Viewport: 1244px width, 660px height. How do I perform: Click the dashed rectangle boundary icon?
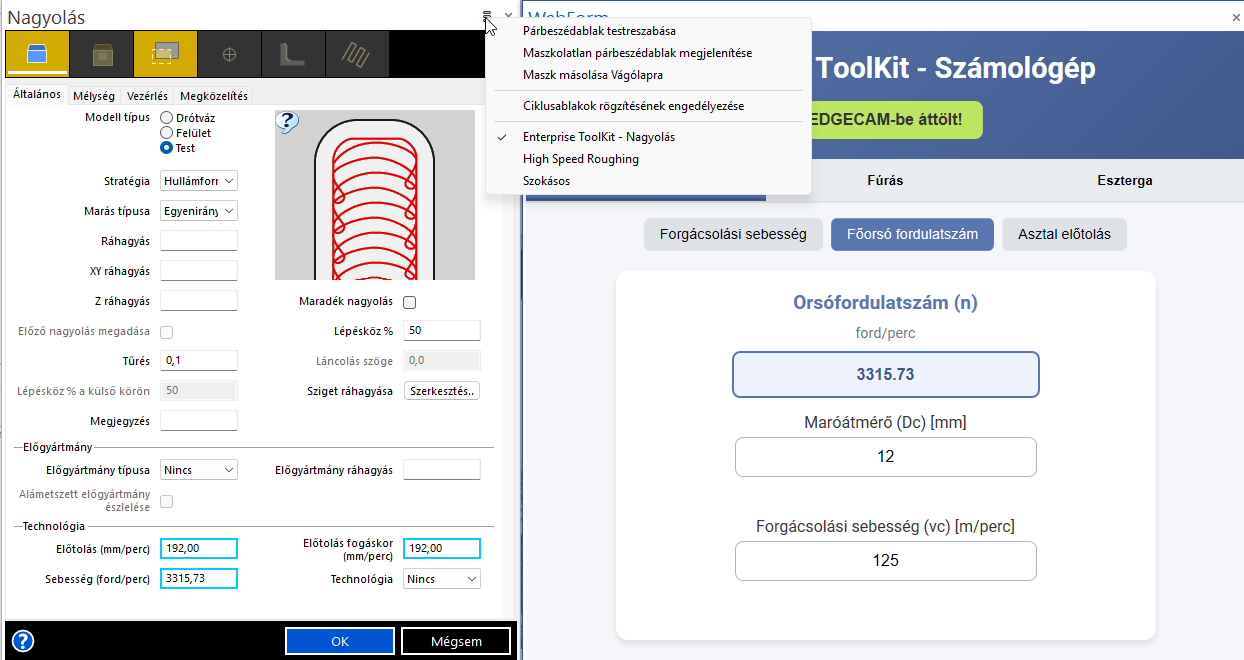pos(166,54)
